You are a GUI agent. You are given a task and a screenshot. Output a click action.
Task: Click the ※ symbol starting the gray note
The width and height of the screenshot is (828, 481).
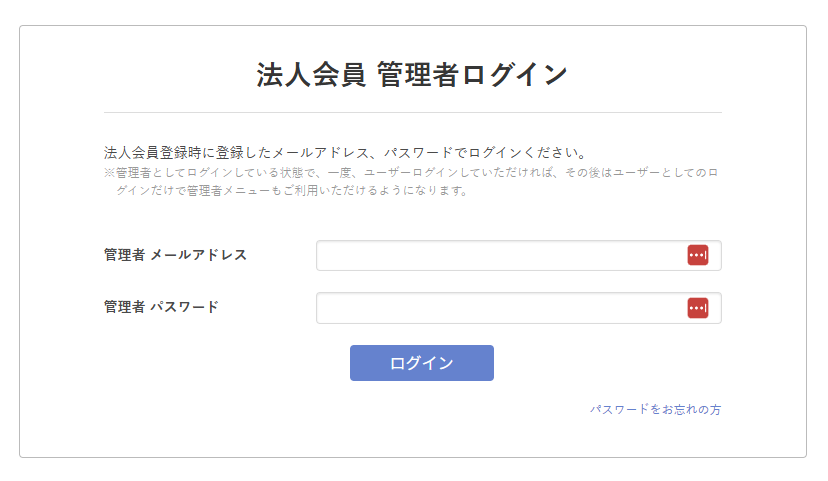109,173
